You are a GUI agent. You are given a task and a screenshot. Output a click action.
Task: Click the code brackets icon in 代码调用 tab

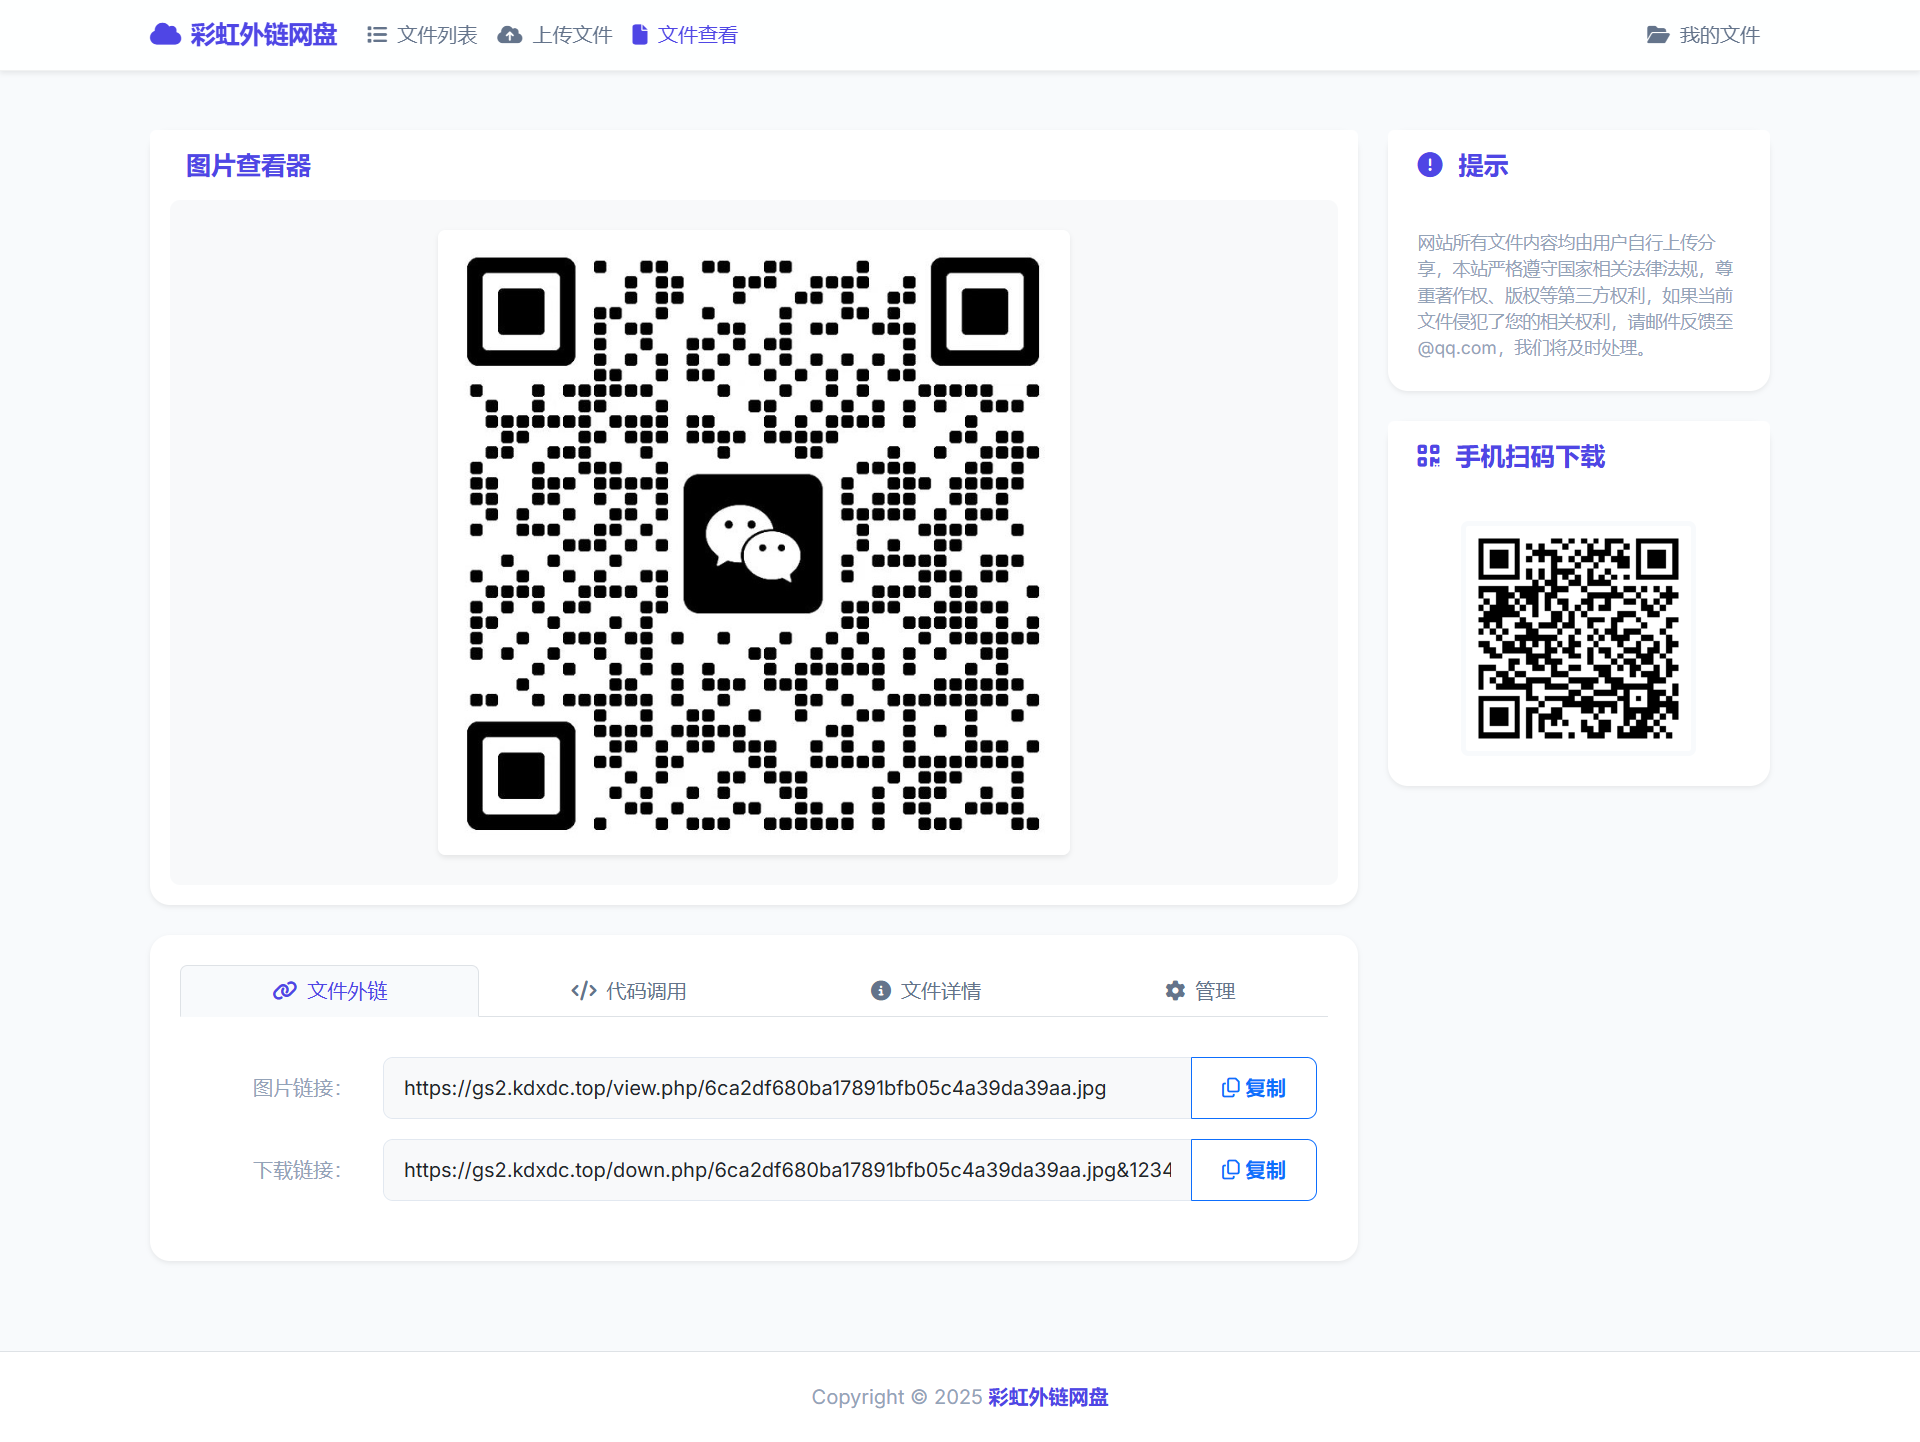pos(584,990)
